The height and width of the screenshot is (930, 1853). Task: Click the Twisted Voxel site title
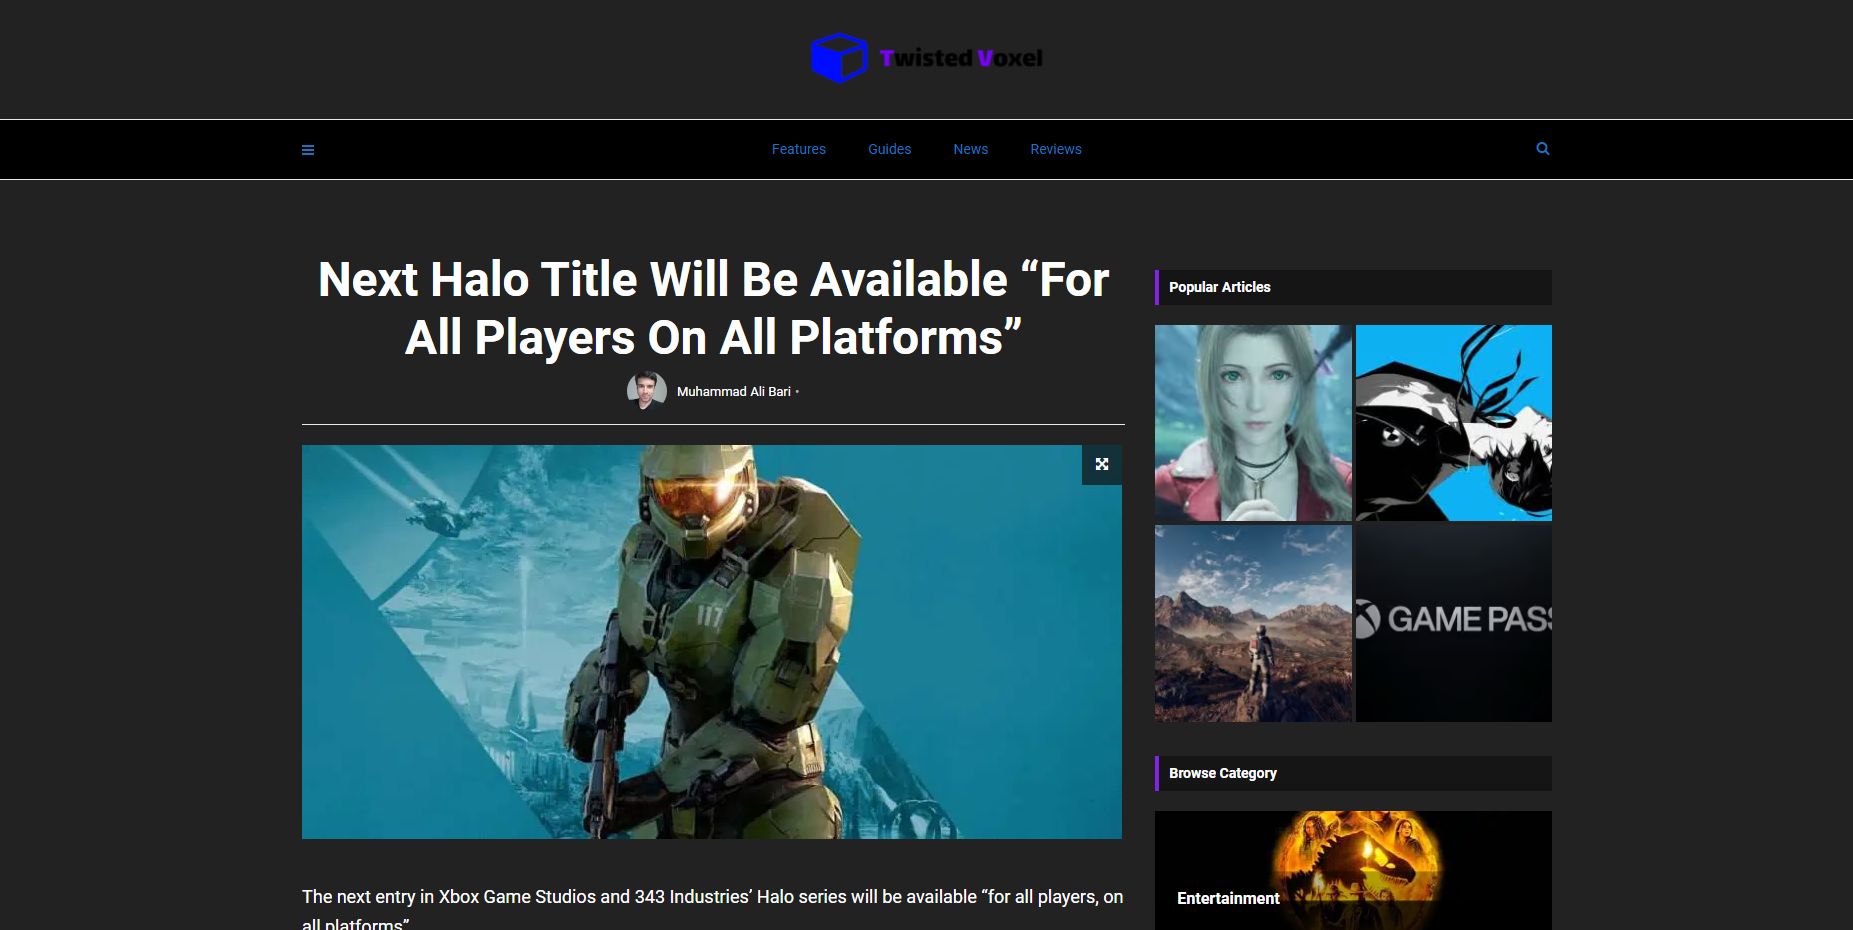pyautogui.click(x=961, y=58)
